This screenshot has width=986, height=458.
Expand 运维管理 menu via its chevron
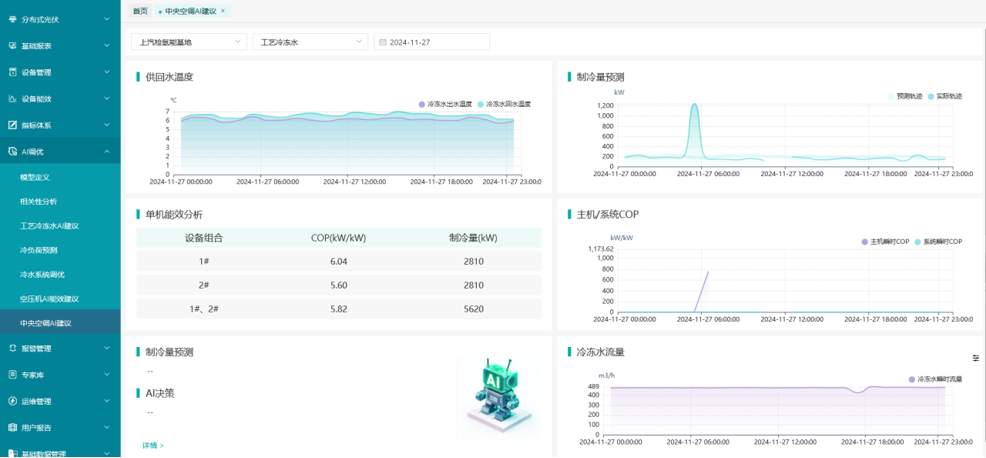click(x=107, y=401)
